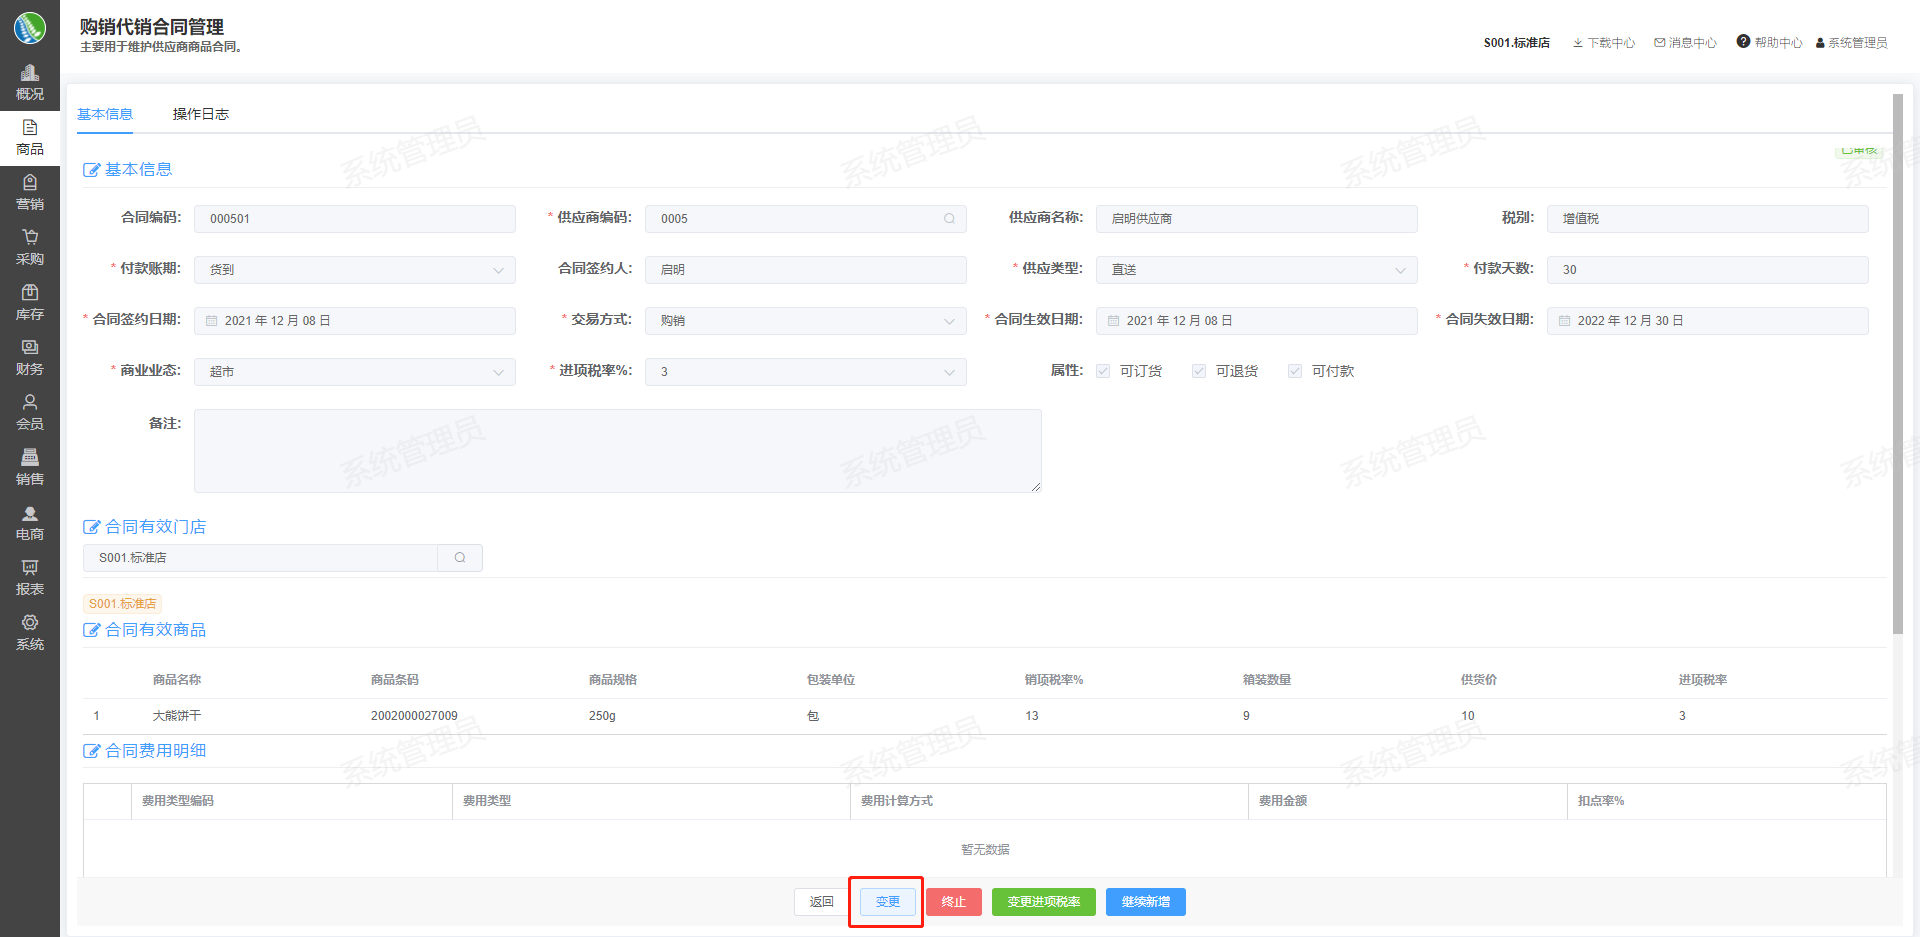
Task: Toggle the 可付款 checkbox
Action: 1295,371
